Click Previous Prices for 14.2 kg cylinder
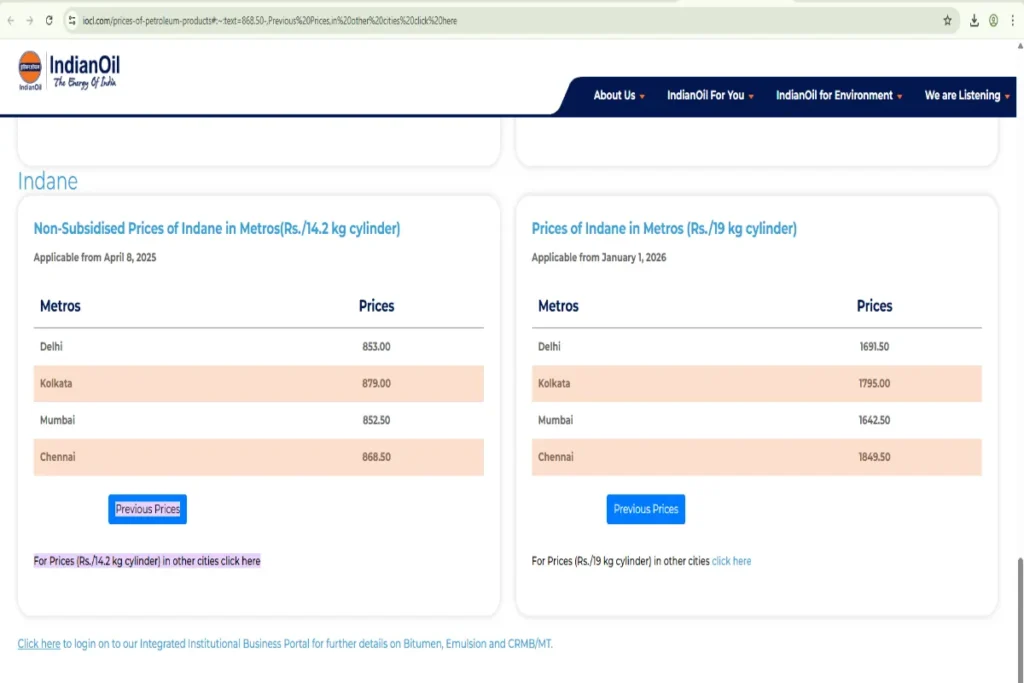This screenshot has width=1024, height=683. pos(147,509)
